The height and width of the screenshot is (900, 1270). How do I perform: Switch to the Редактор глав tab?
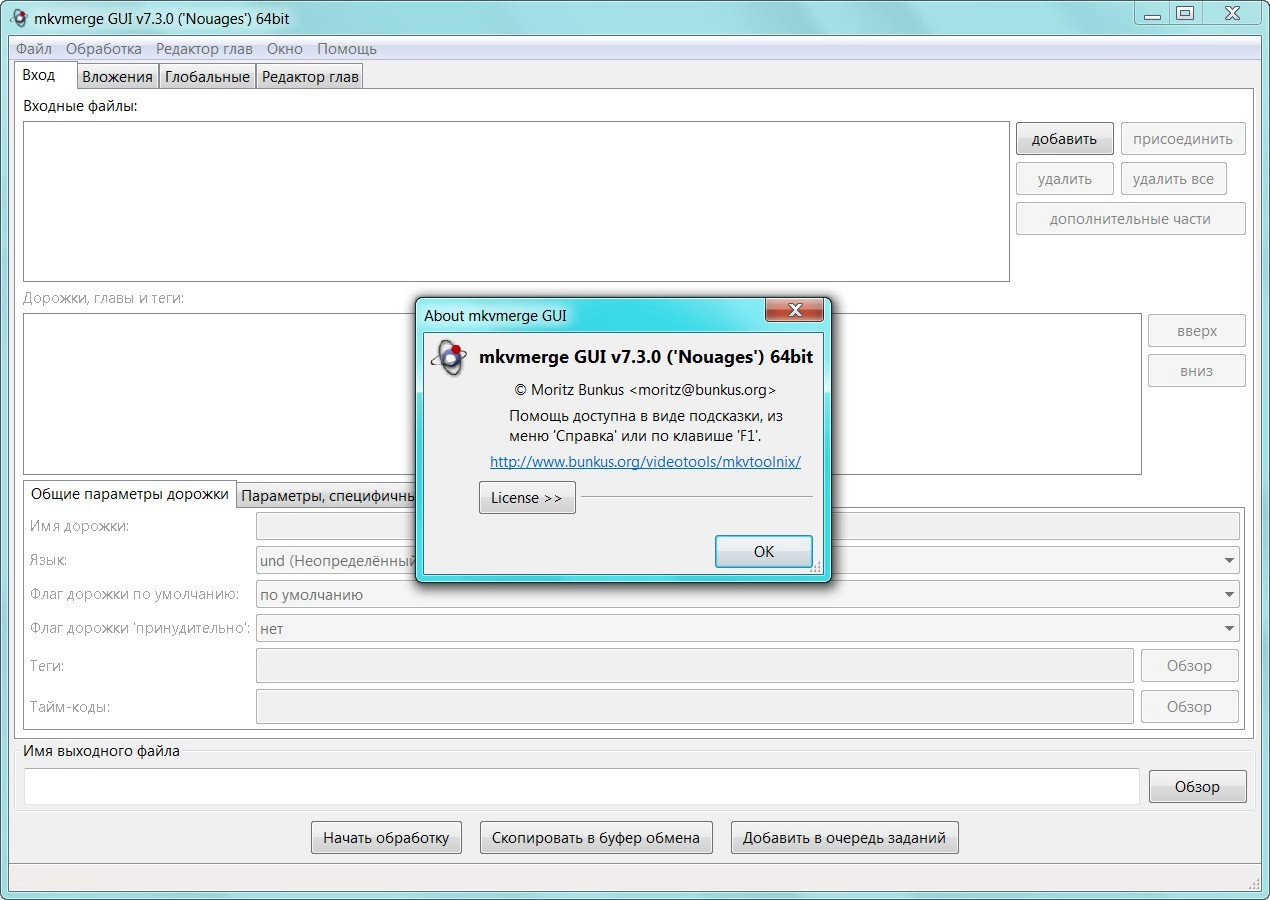tap(310, 77)
